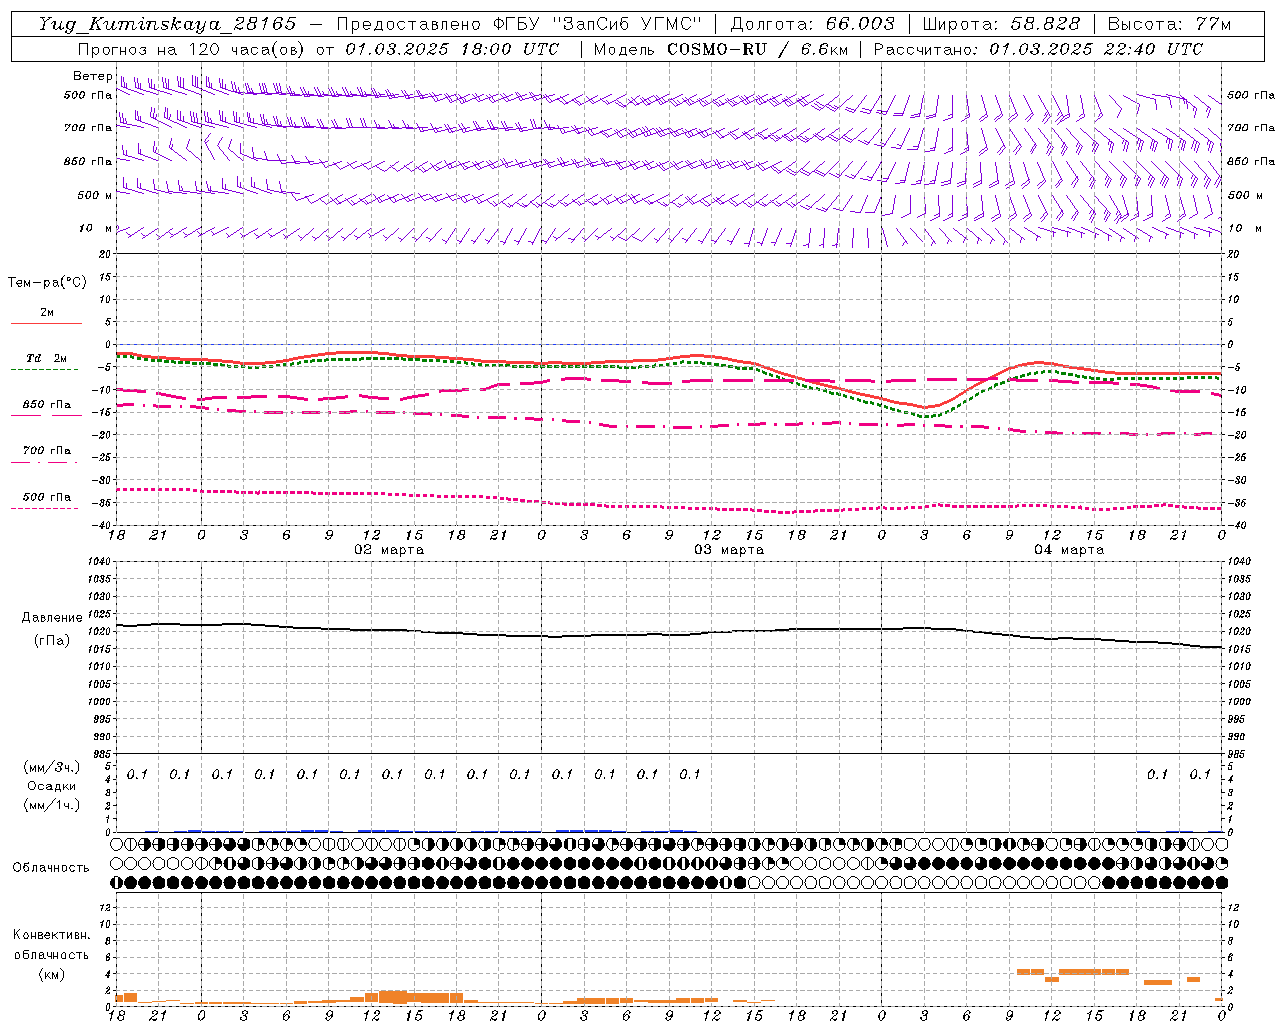Click the '2м' temperature legend label
The image size is (1280, 1024).
pos(47,312)
